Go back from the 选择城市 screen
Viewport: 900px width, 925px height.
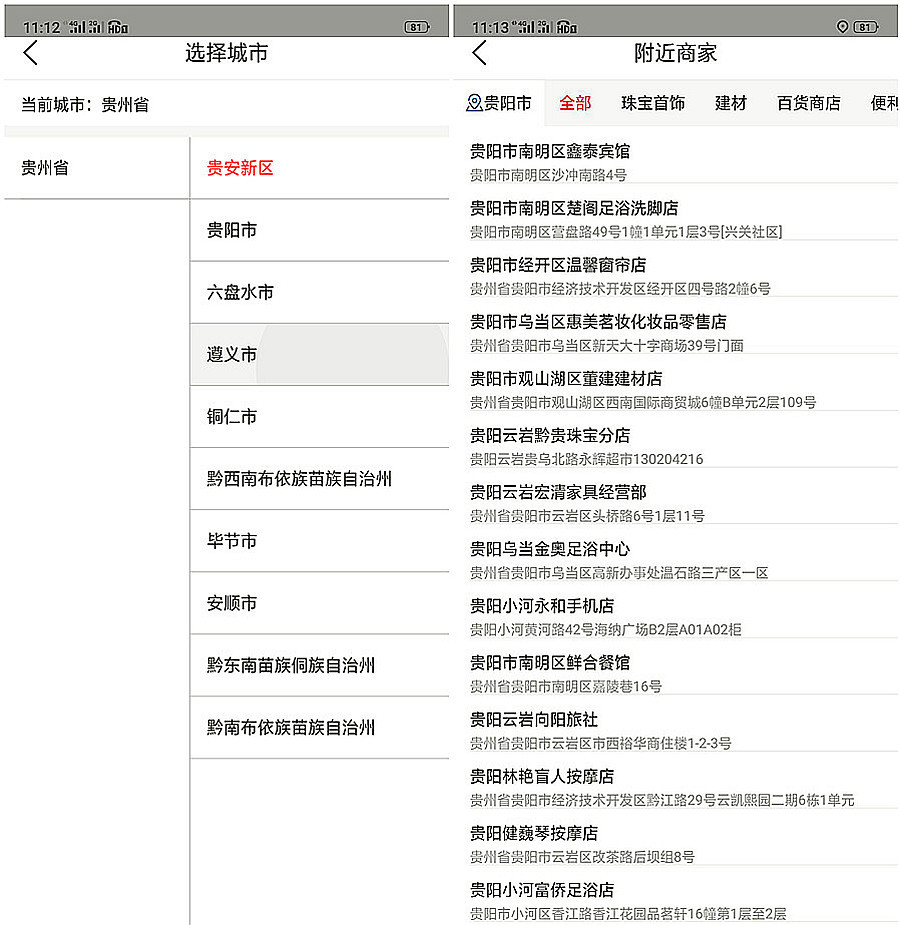(31, 53)
